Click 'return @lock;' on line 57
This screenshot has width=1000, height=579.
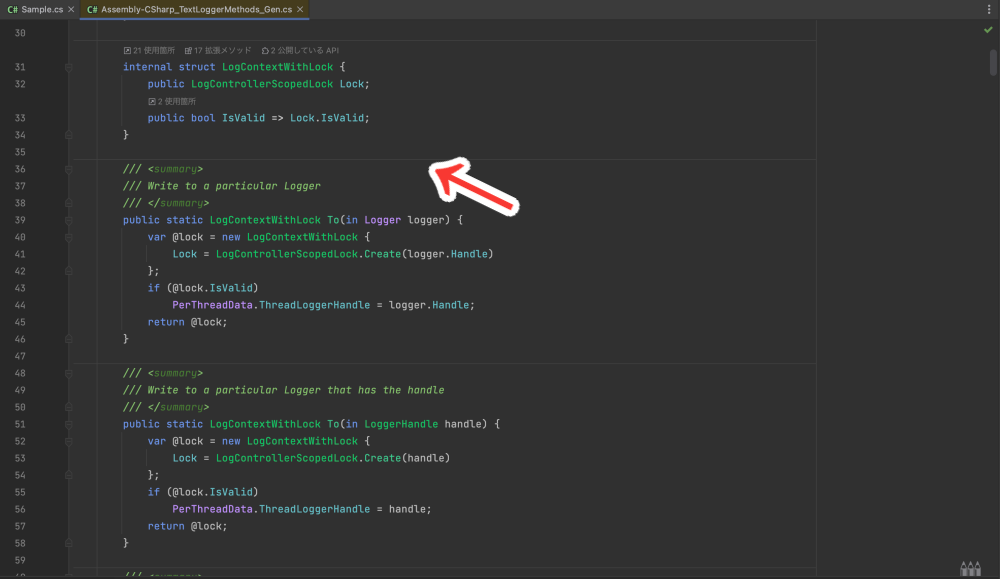tap(188, 526)
